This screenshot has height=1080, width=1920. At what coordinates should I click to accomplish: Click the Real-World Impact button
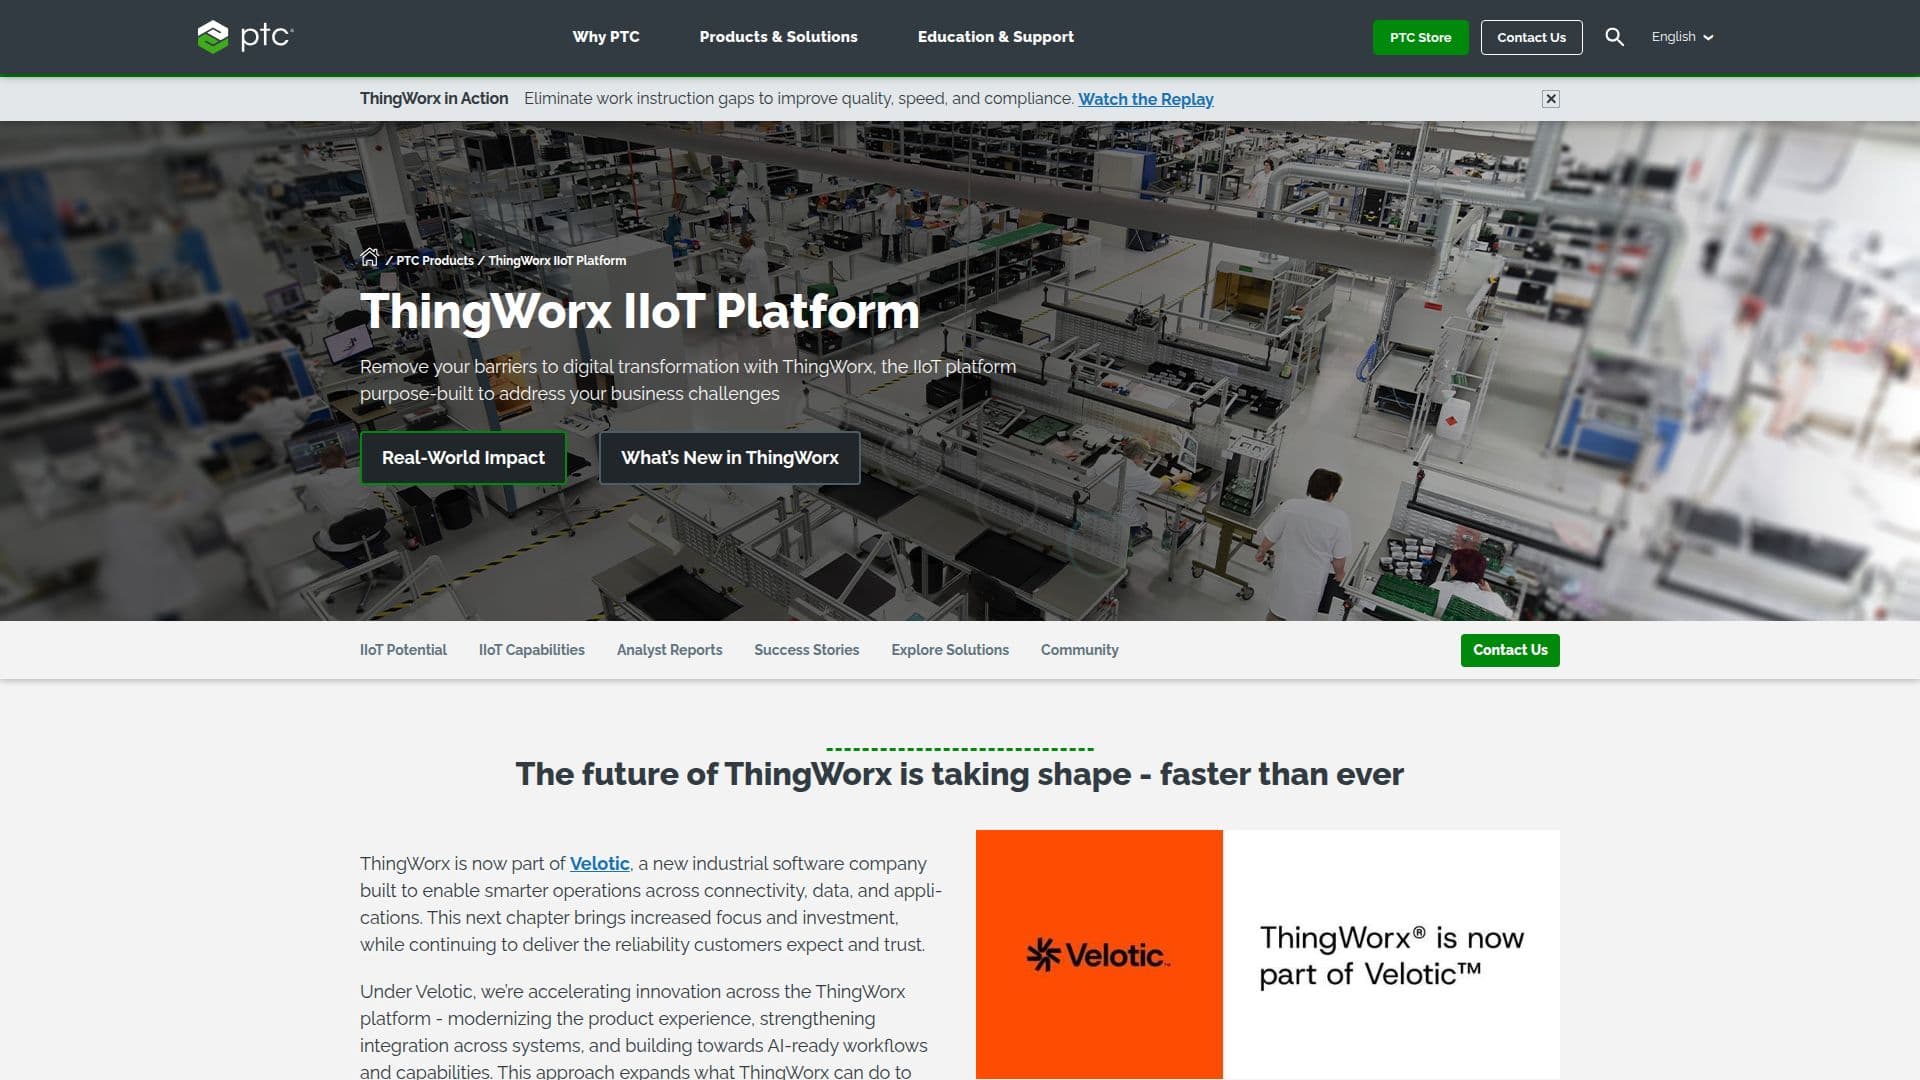pyautogui.click(x=463, y=458)
